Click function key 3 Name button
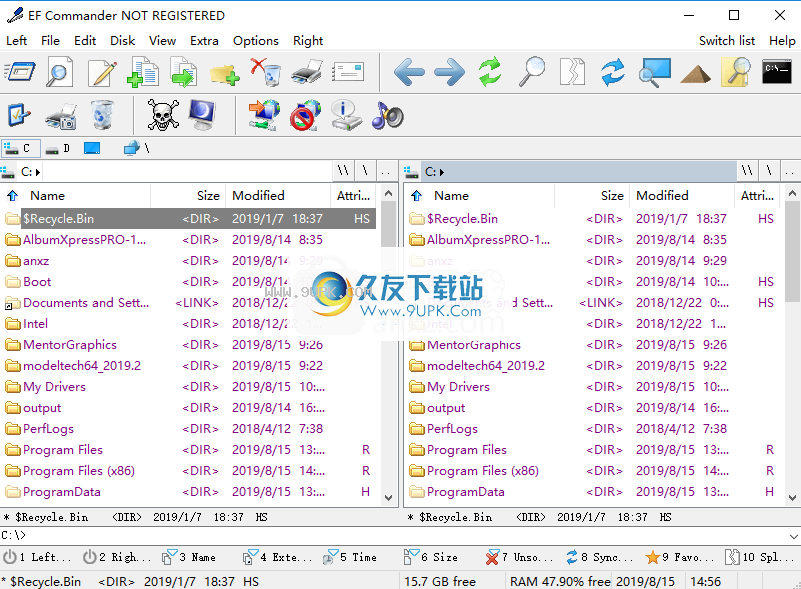This screenshot has width=801, height=589. [x=189, y=557]
